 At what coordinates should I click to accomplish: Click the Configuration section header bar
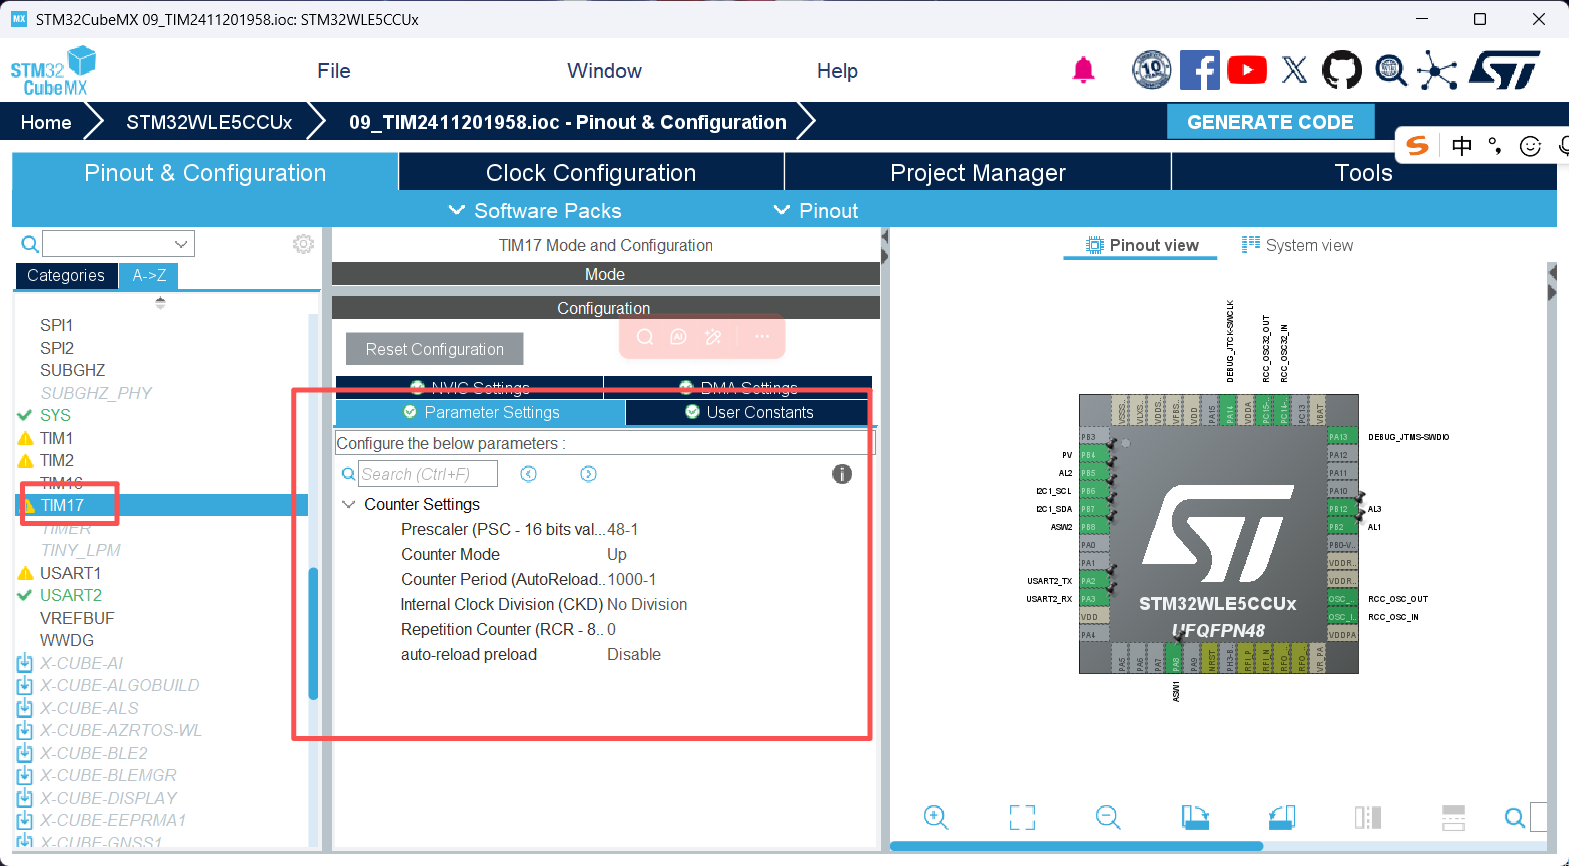(x=605, y=308)
